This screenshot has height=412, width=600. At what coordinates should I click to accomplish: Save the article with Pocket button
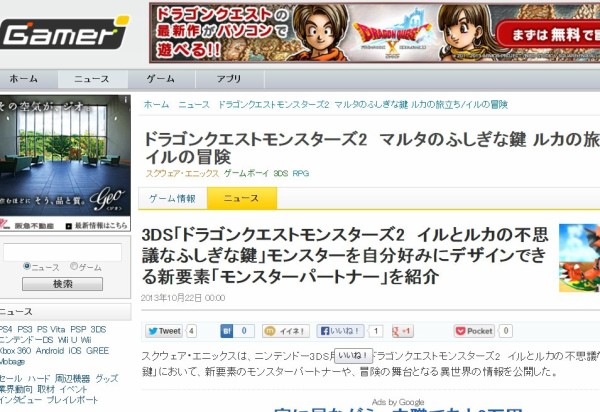tap(474, 331)
